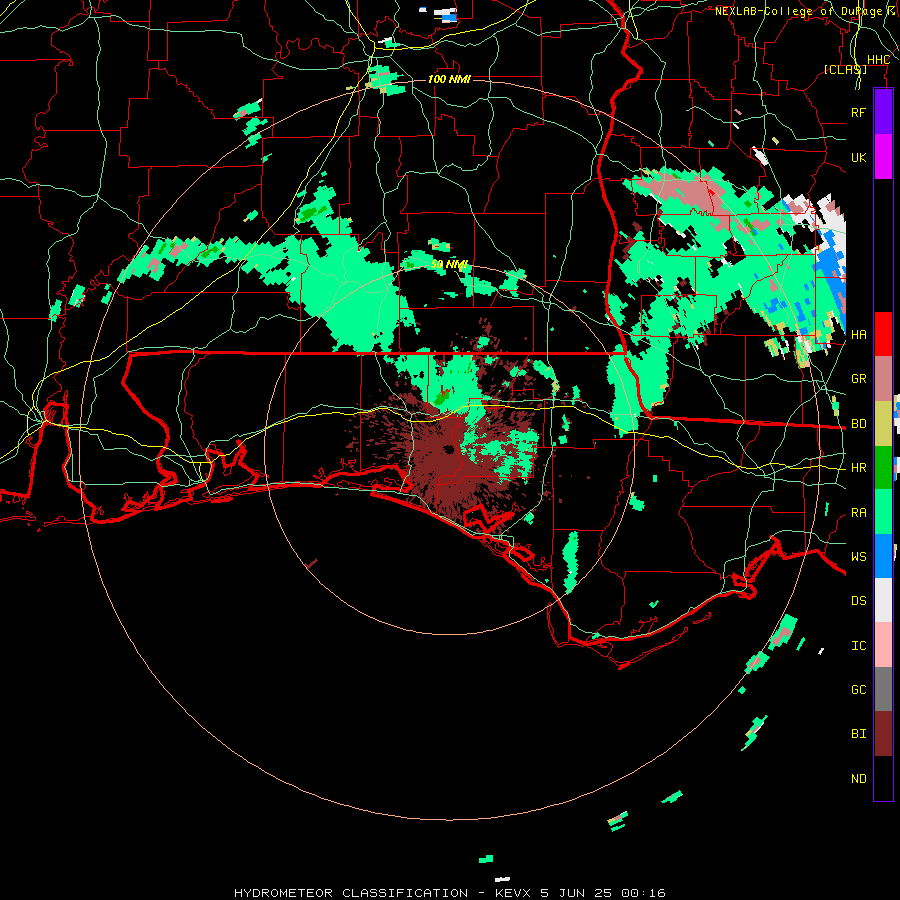Click the DS legend label
The width and height of the screenshot is (900, 900).
point(858,600)
